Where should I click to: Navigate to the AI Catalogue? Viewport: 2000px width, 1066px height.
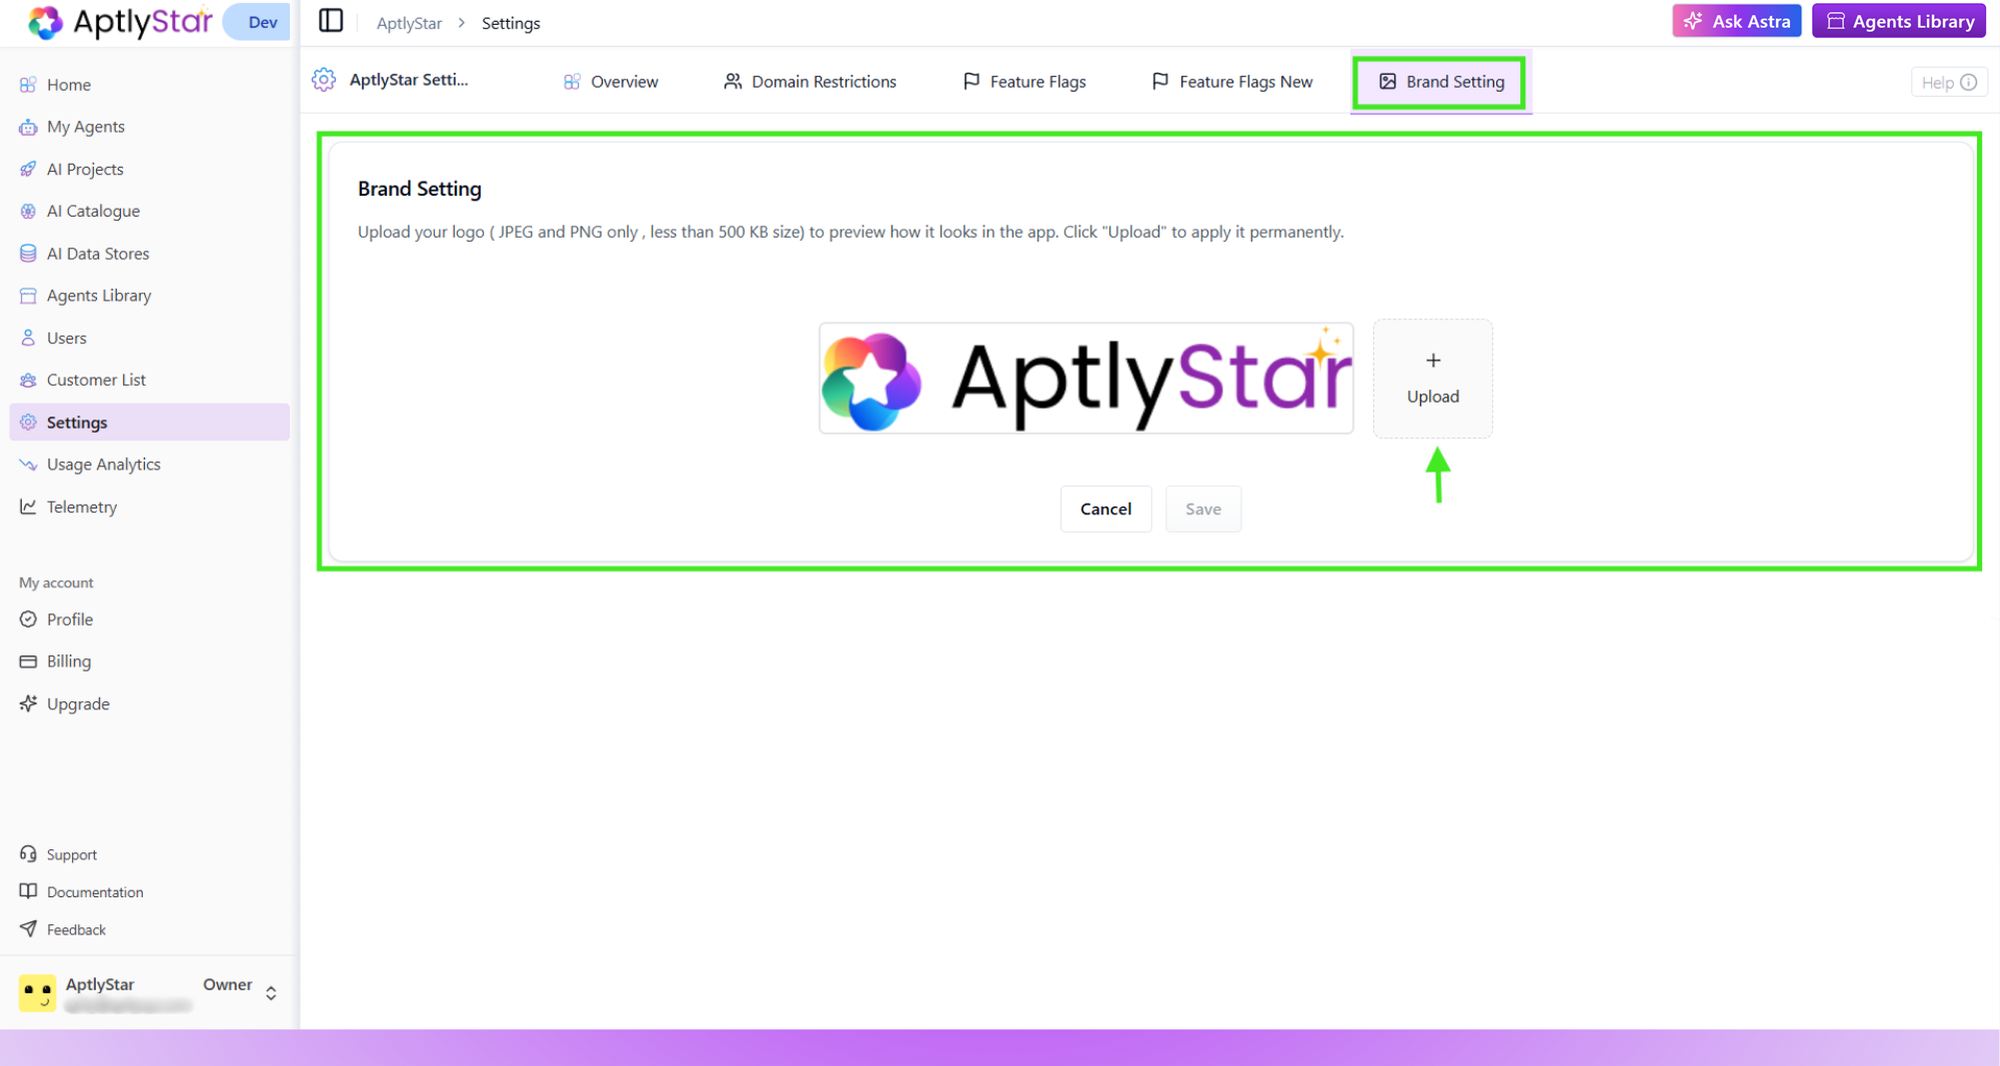[x=93, y=210]
